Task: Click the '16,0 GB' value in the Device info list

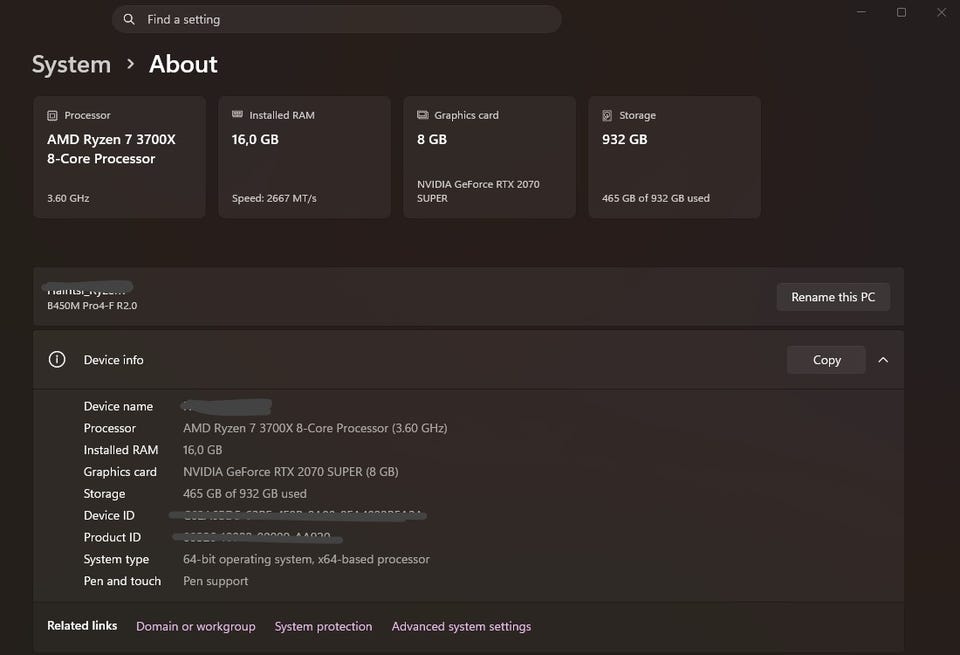Action: 203,450
